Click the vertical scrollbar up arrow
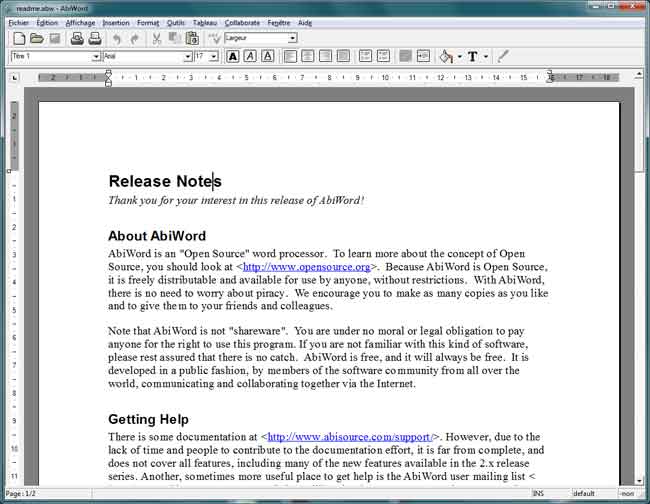The width and height of the screenshot is (650, 504). tap(639, 75)
